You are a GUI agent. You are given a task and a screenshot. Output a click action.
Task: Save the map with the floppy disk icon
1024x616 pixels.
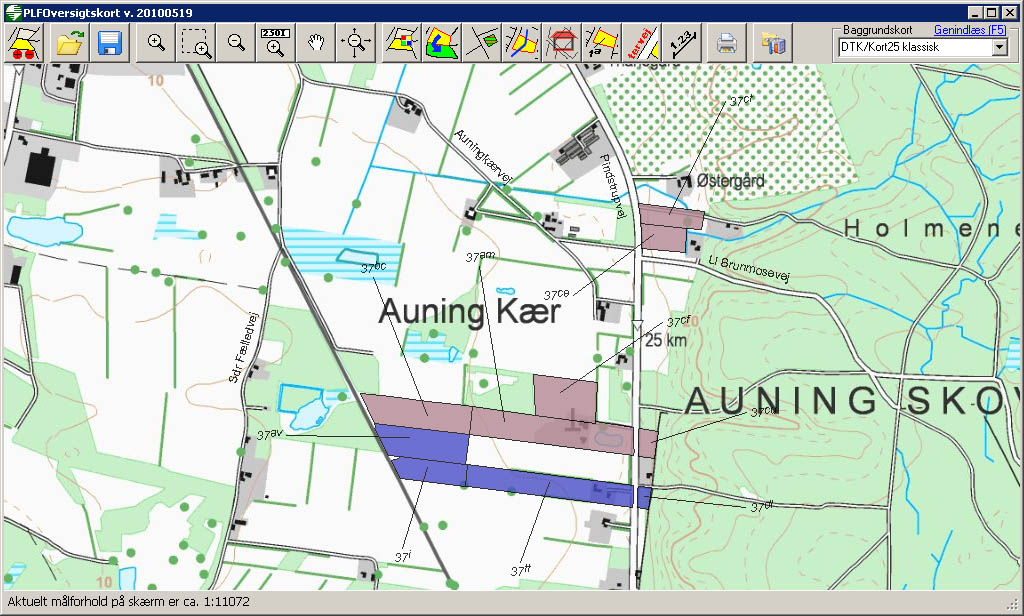[109, 43]
